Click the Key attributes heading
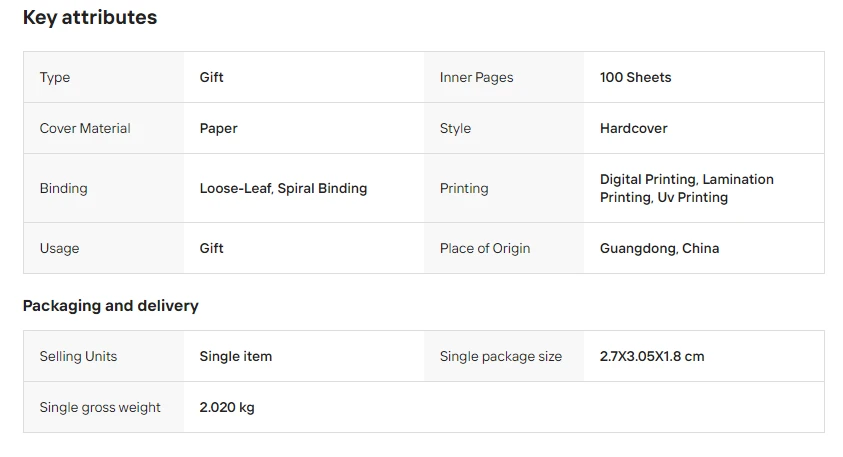The width and height of the screenshot is (843, 457). coord(90,17)
